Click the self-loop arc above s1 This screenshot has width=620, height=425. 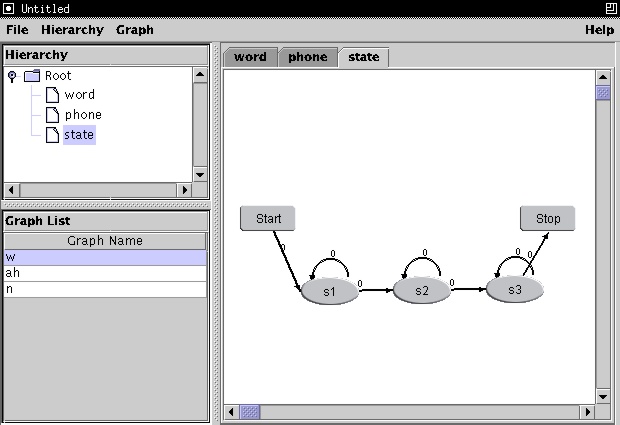click(330, 259)
